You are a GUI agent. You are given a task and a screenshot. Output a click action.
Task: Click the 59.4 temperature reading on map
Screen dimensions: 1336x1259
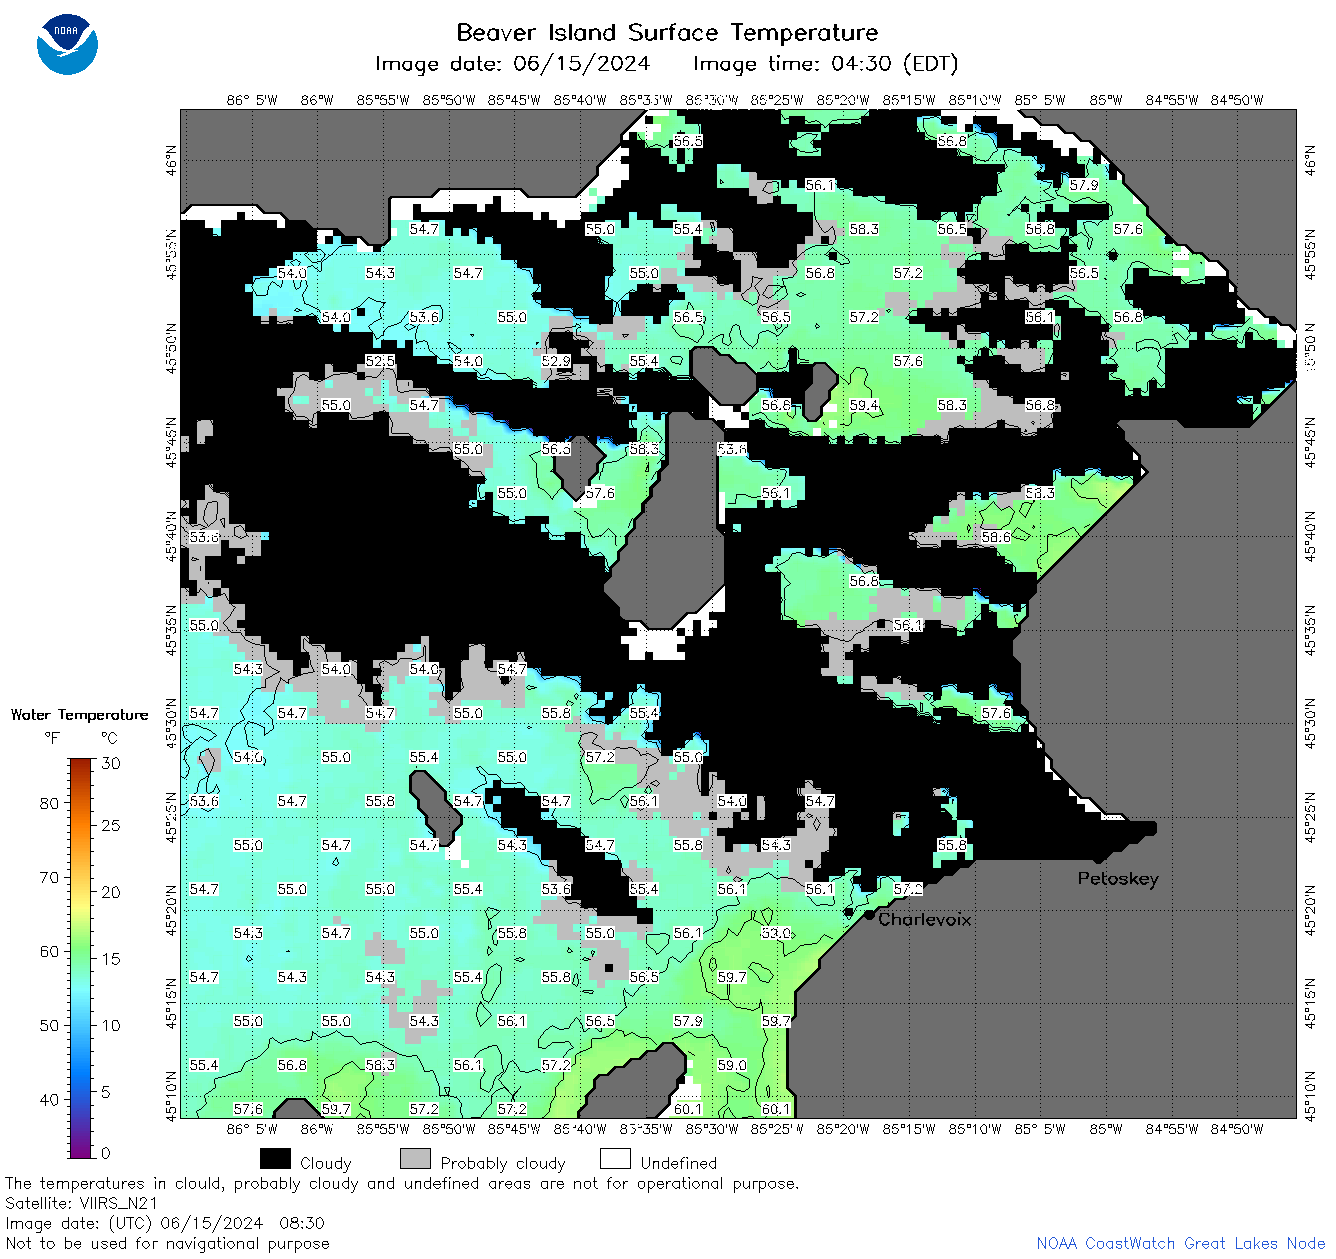tap(864, 405)
